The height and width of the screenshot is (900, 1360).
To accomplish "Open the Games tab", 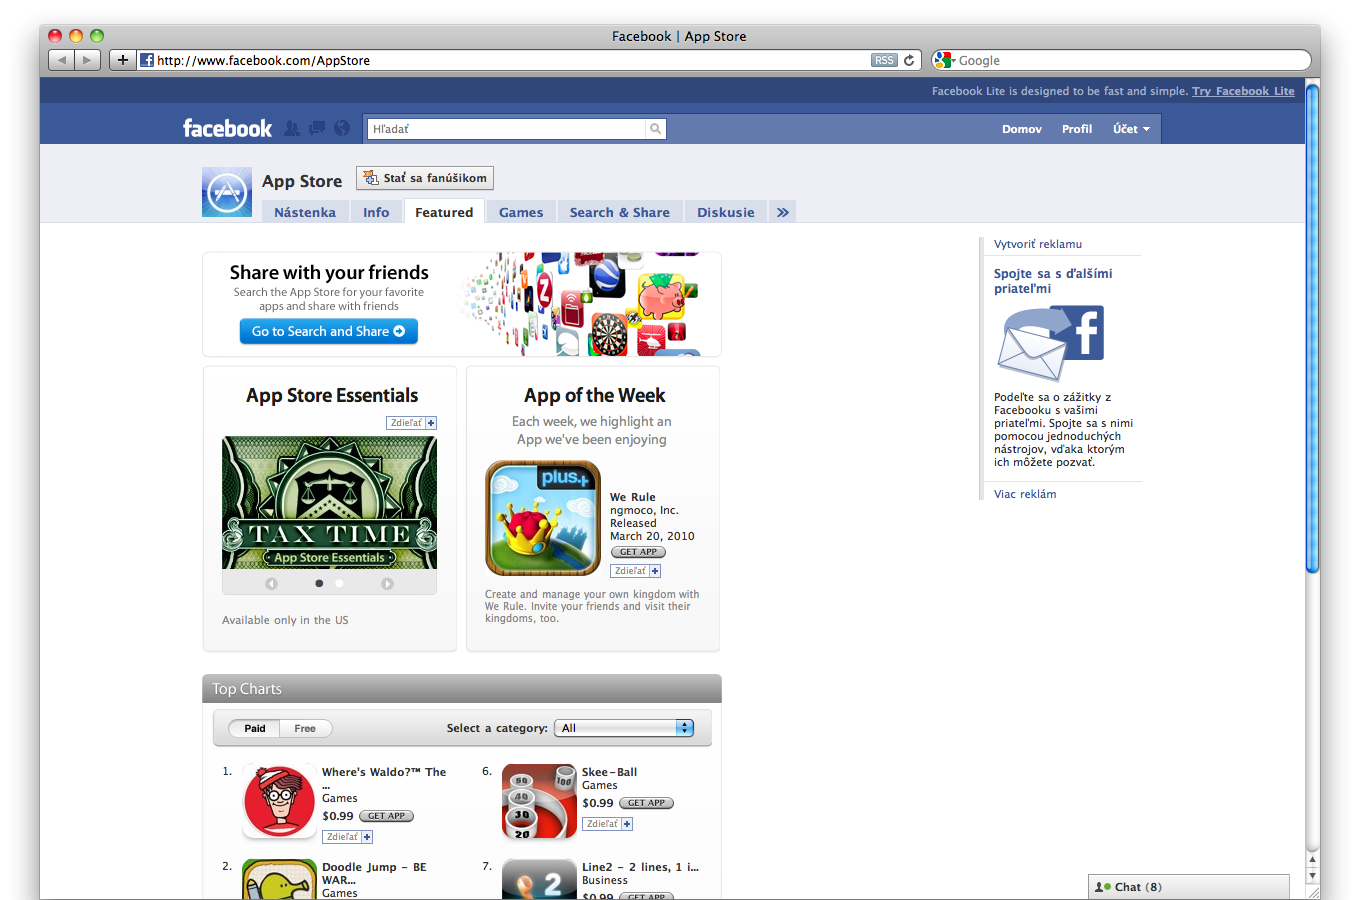I will [521, 212].
